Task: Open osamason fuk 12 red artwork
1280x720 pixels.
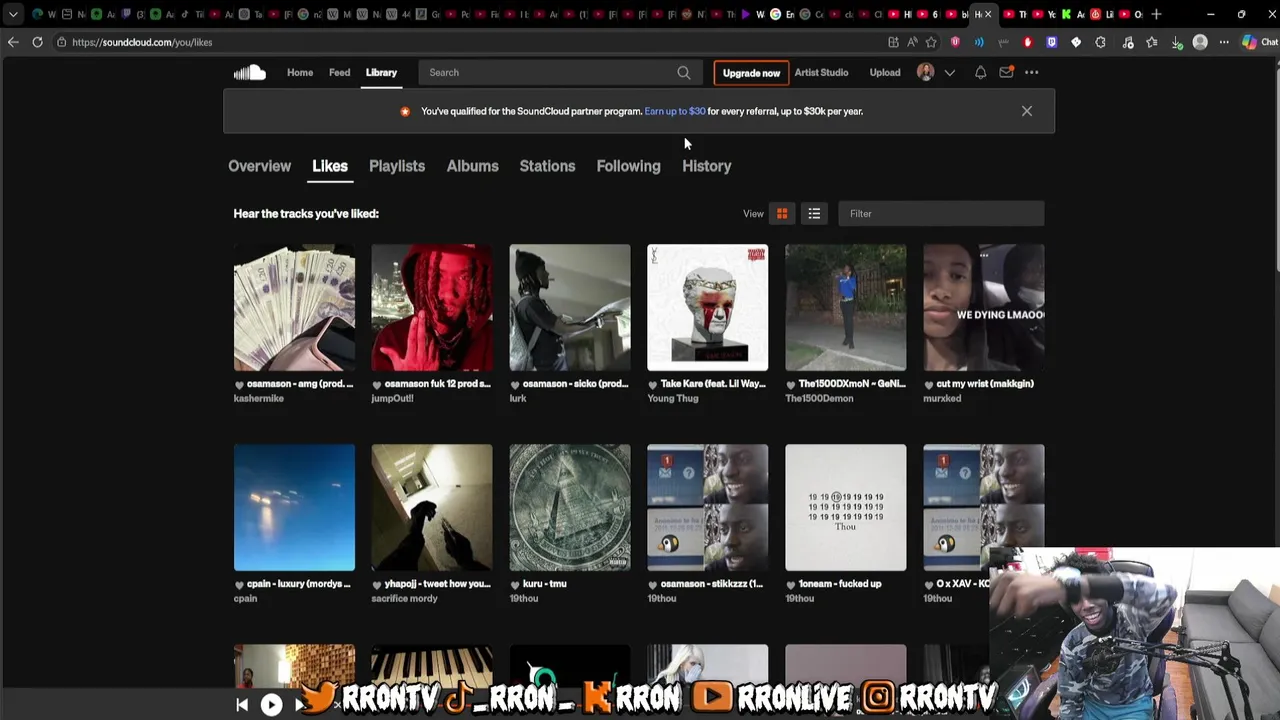Action: [x=432, y=307]
